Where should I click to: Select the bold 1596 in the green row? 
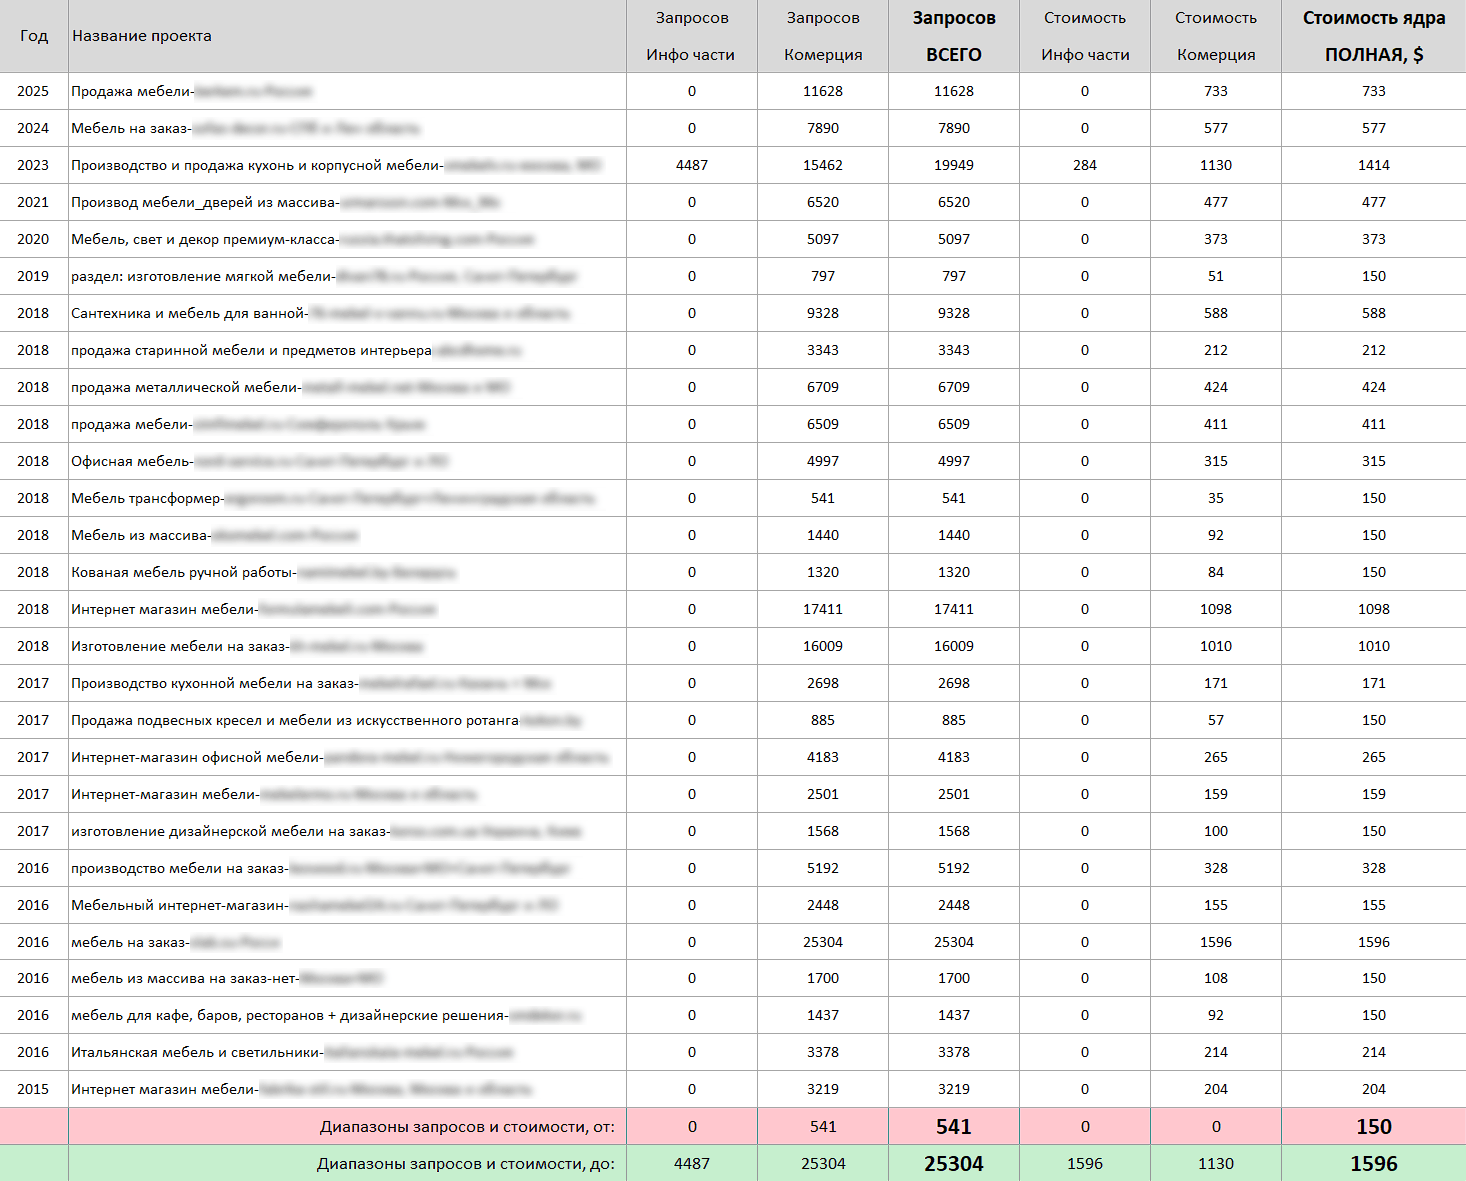click(x=1373, y=1164)
